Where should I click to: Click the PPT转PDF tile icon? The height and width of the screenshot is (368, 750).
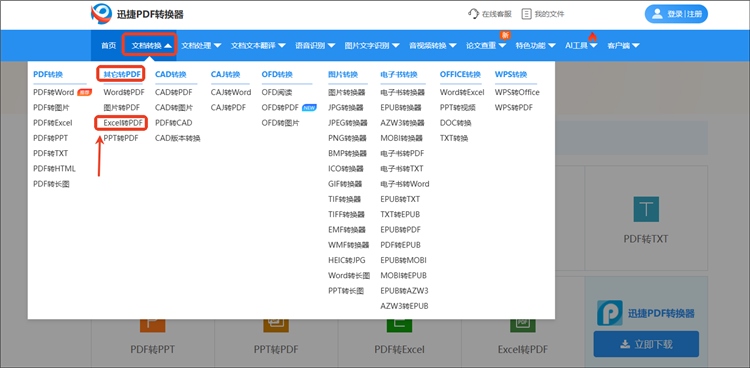[x=276, y=326]
